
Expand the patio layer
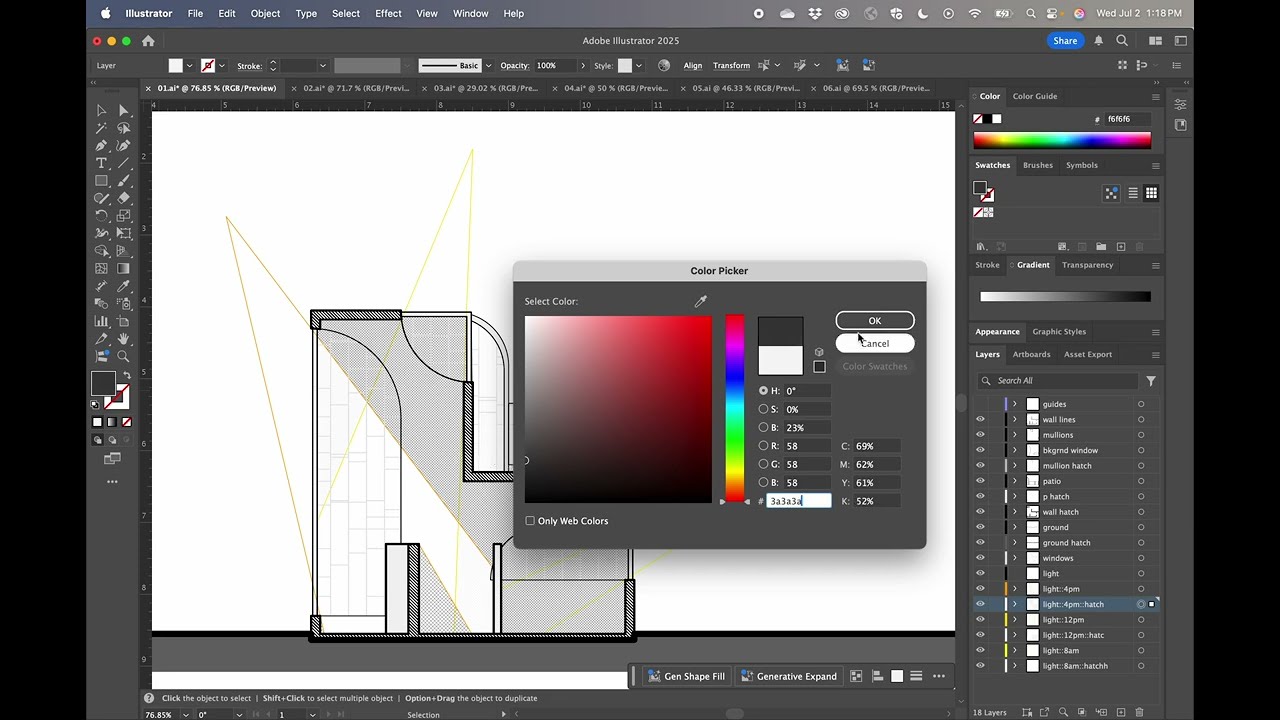1014,481
